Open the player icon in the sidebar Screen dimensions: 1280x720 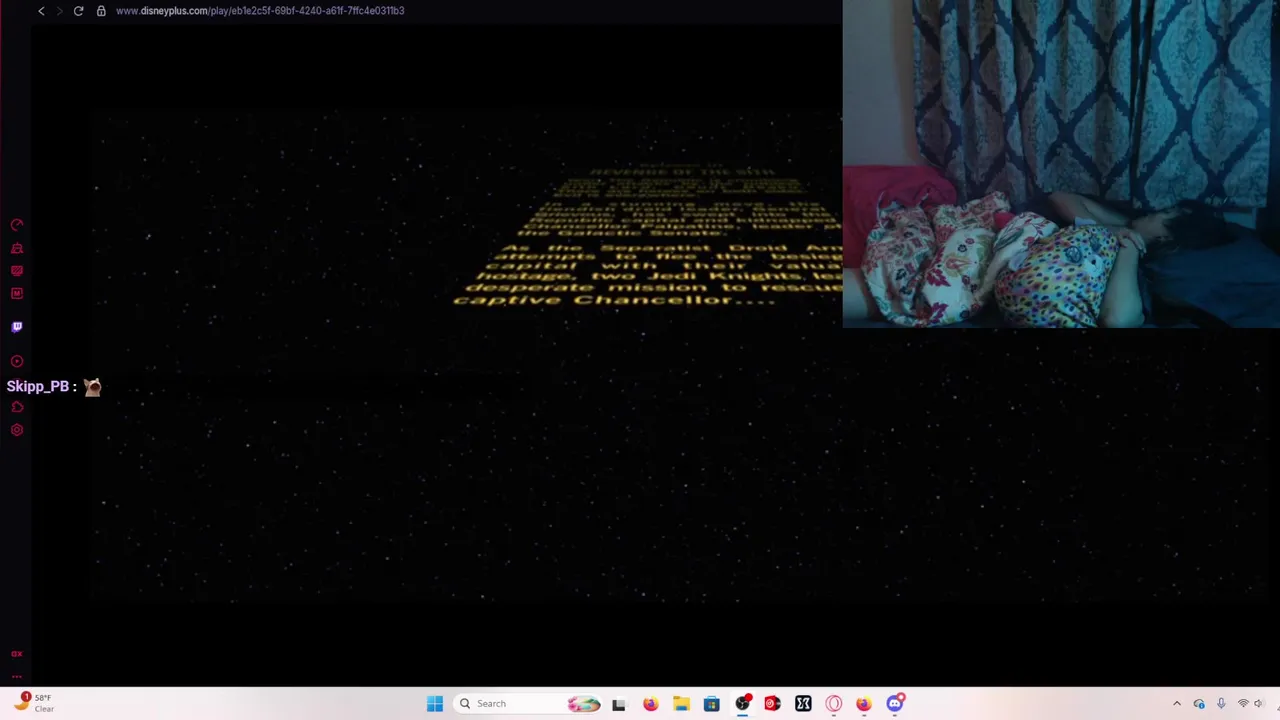point(17,361)
